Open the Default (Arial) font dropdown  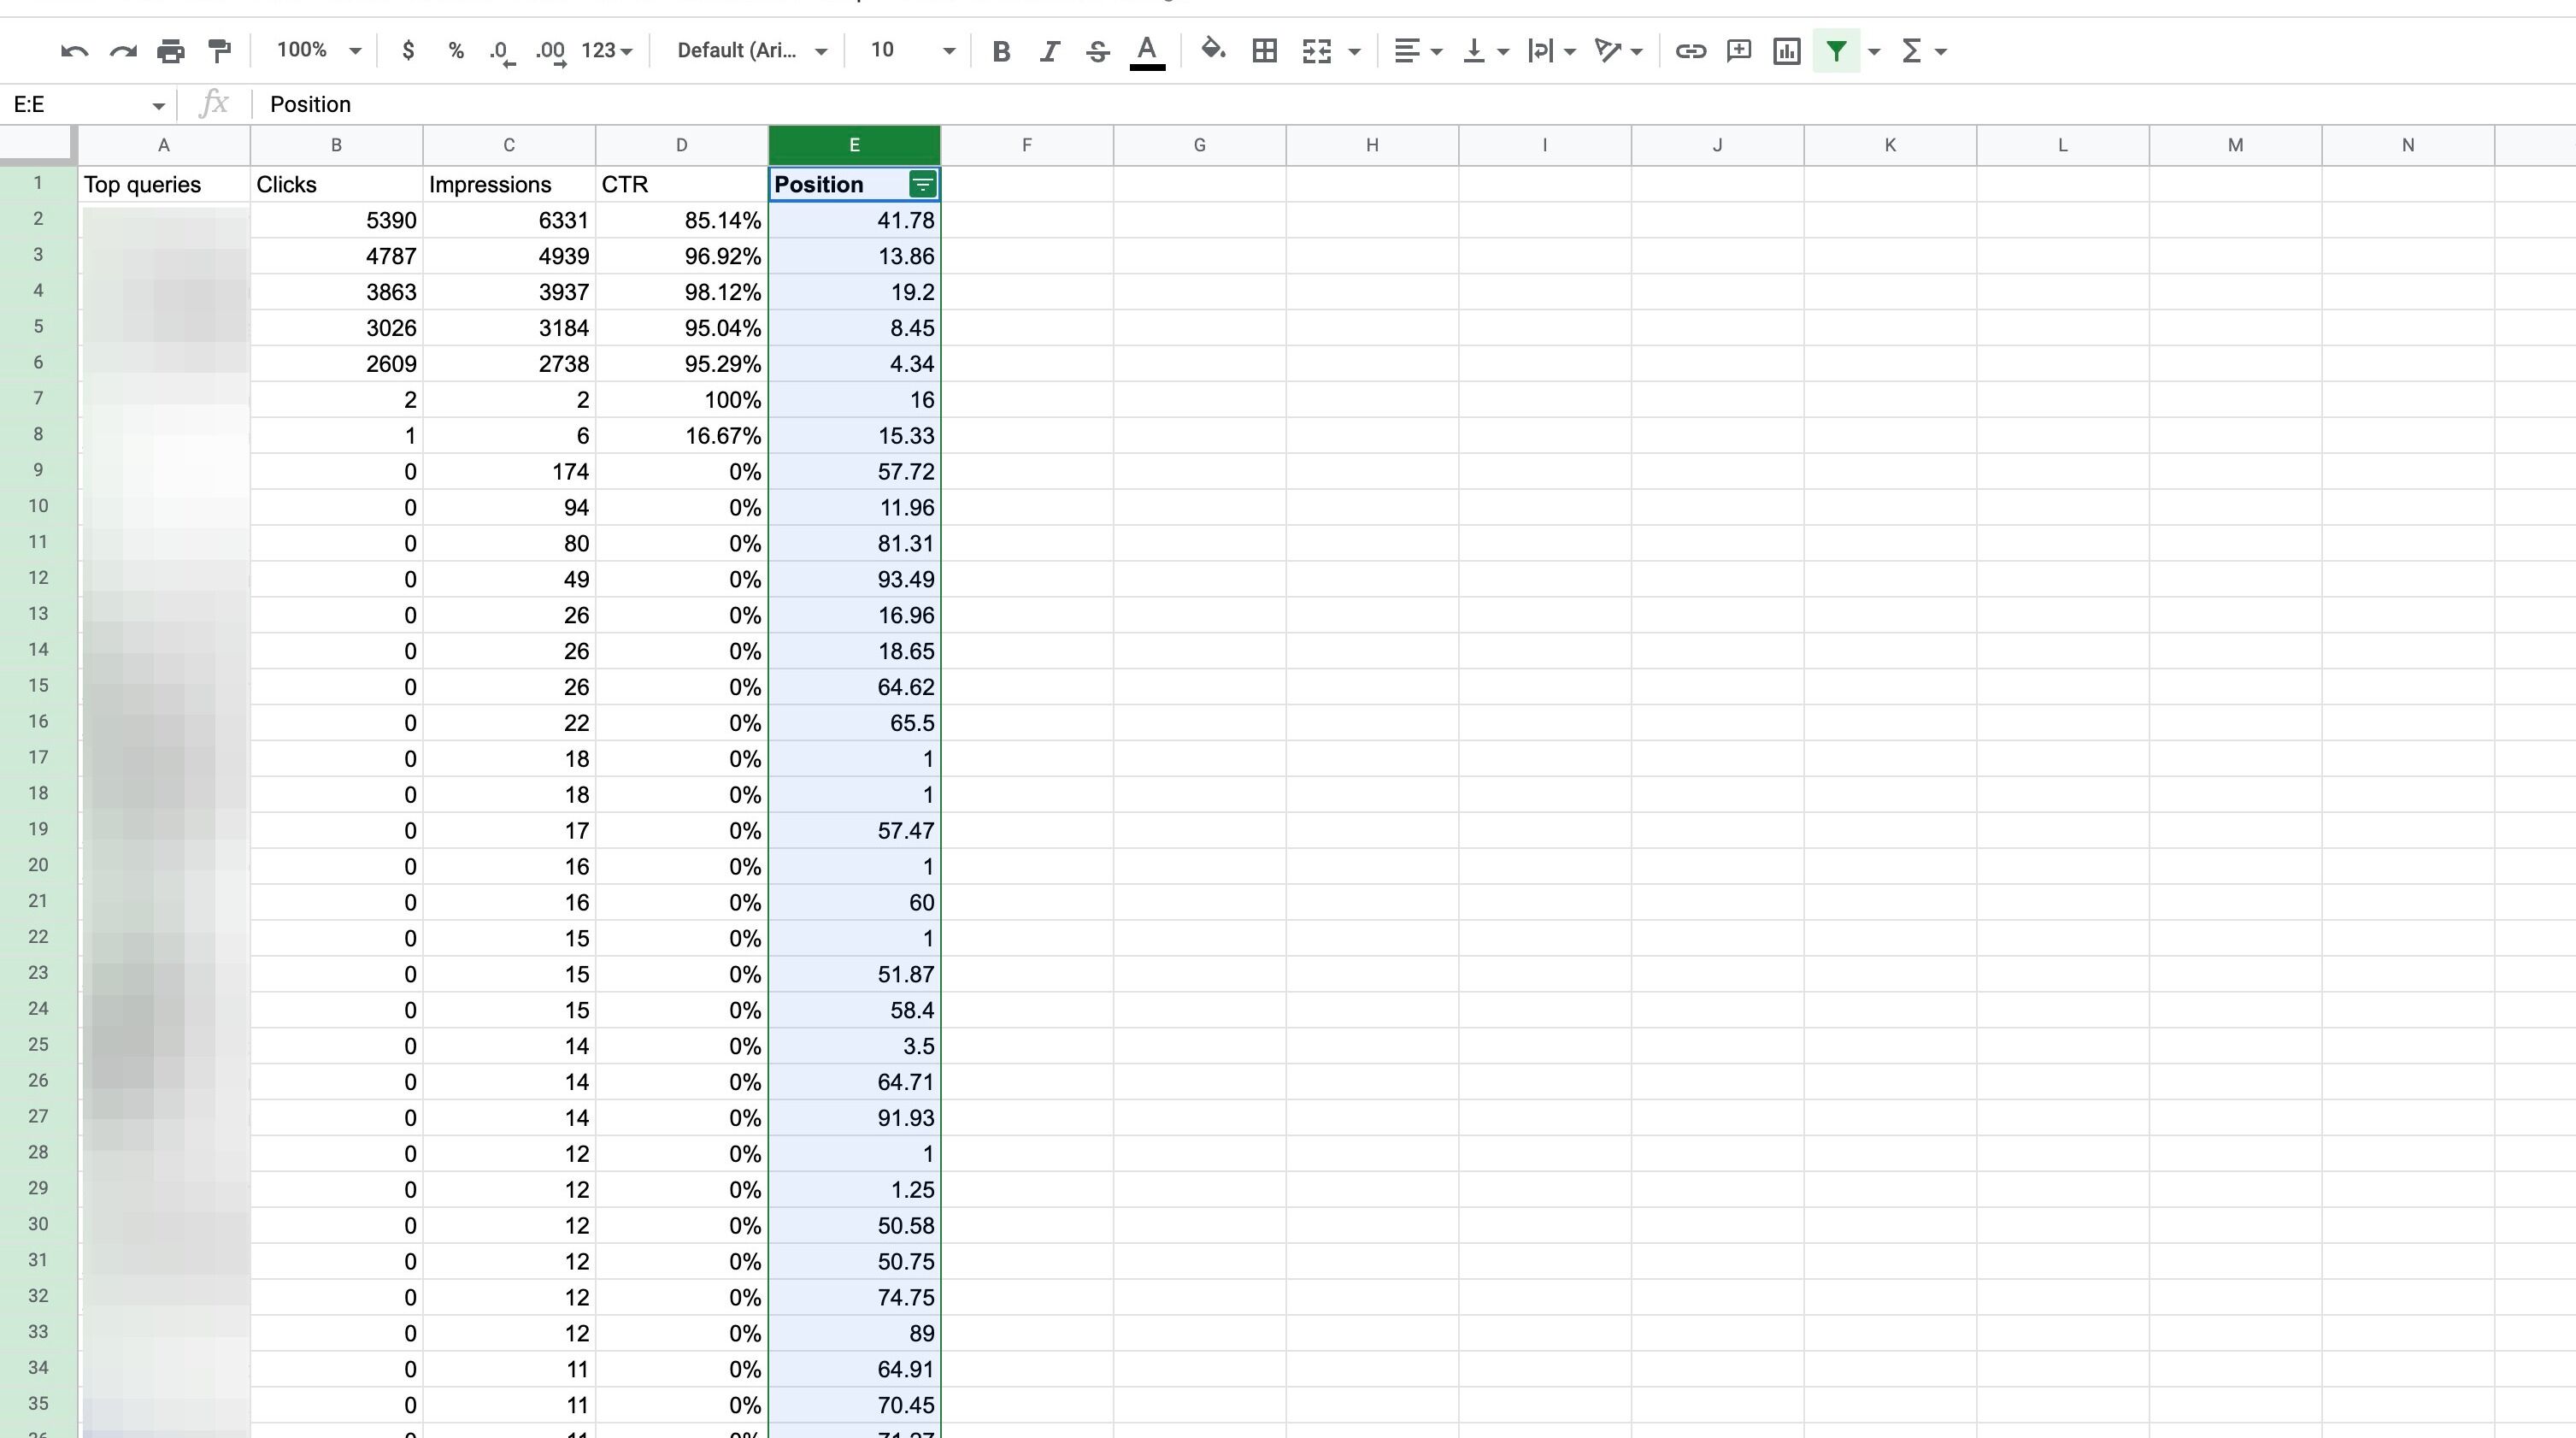(x=751, y=51)
